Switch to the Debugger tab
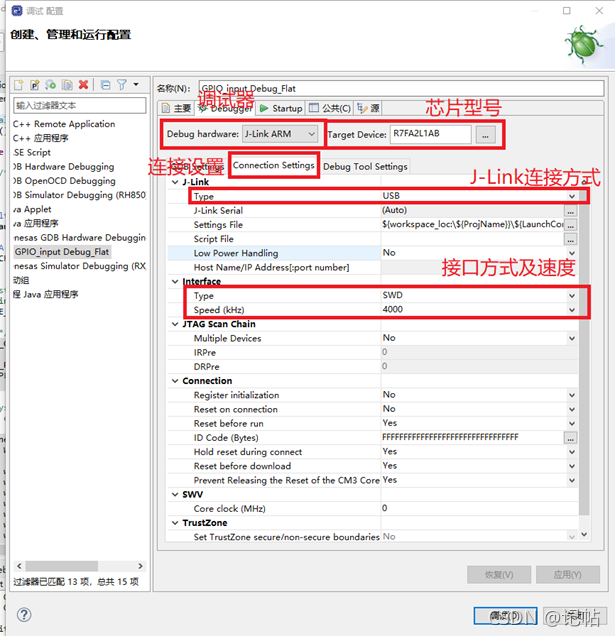This screenshot has height=636, width=615. [225, 108]
